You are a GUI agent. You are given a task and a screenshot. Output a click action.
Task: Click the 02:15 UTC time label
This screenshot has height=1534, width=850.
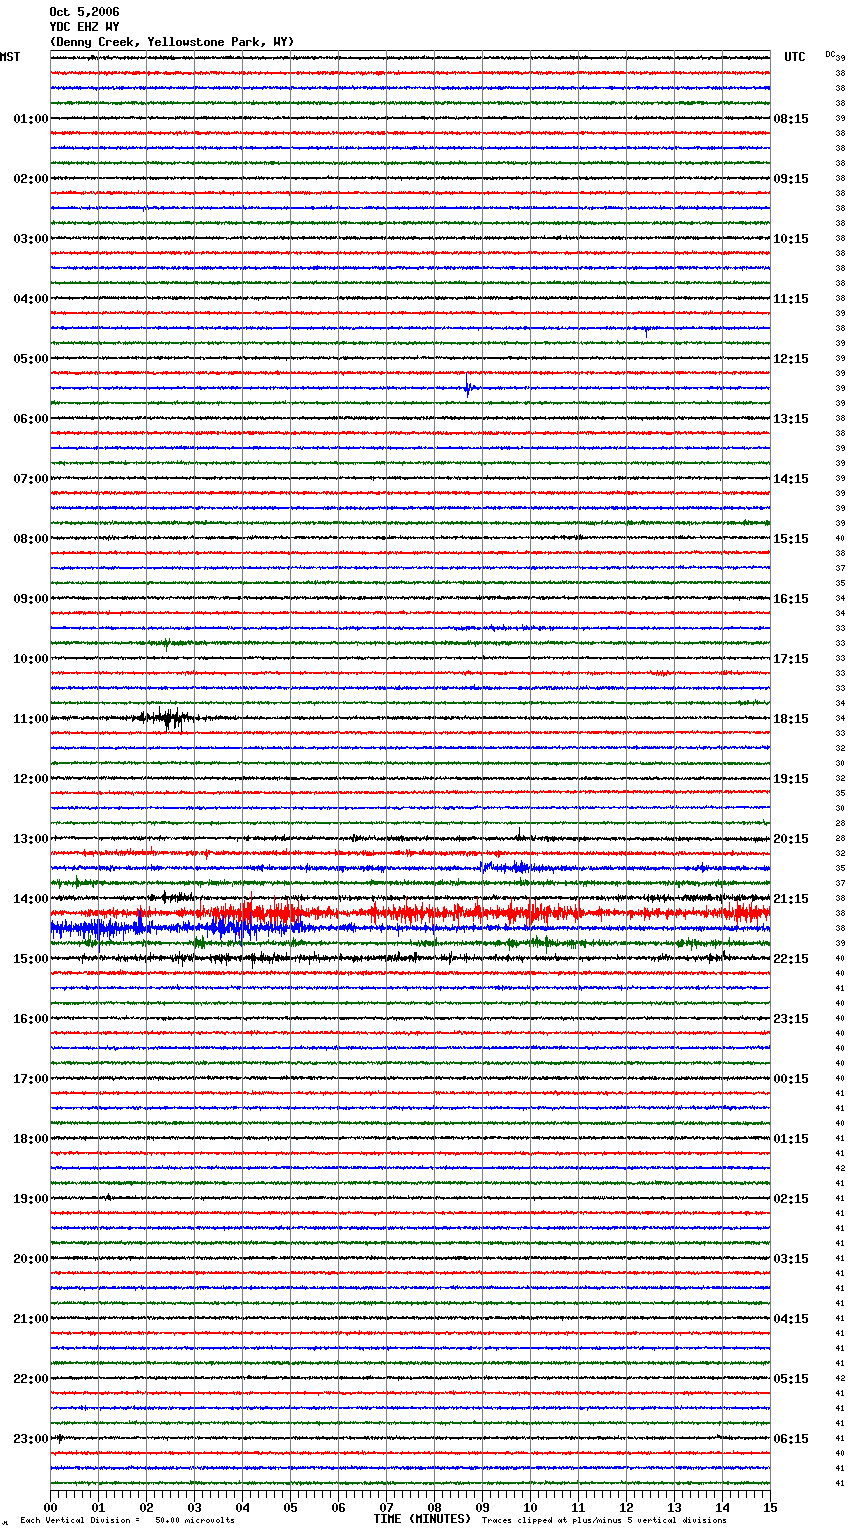pos(791,1199)
